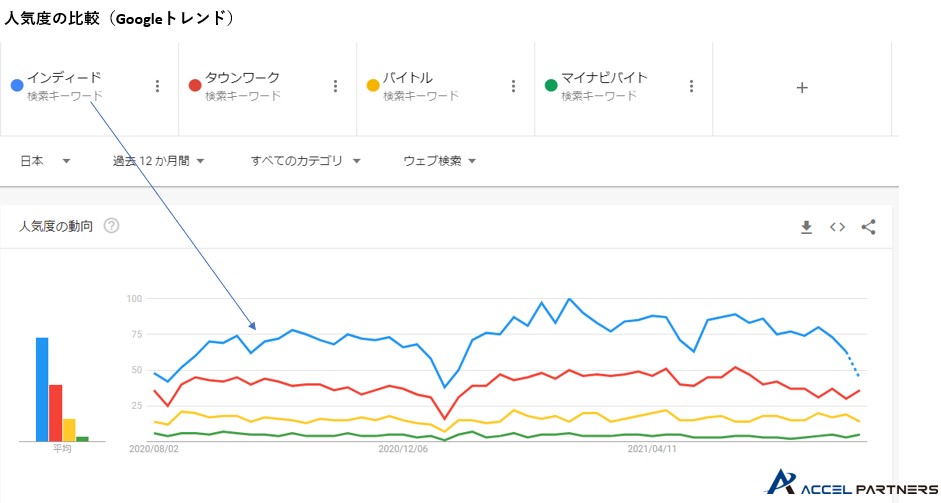Open the embed code icon for chart

coord(837,227)
